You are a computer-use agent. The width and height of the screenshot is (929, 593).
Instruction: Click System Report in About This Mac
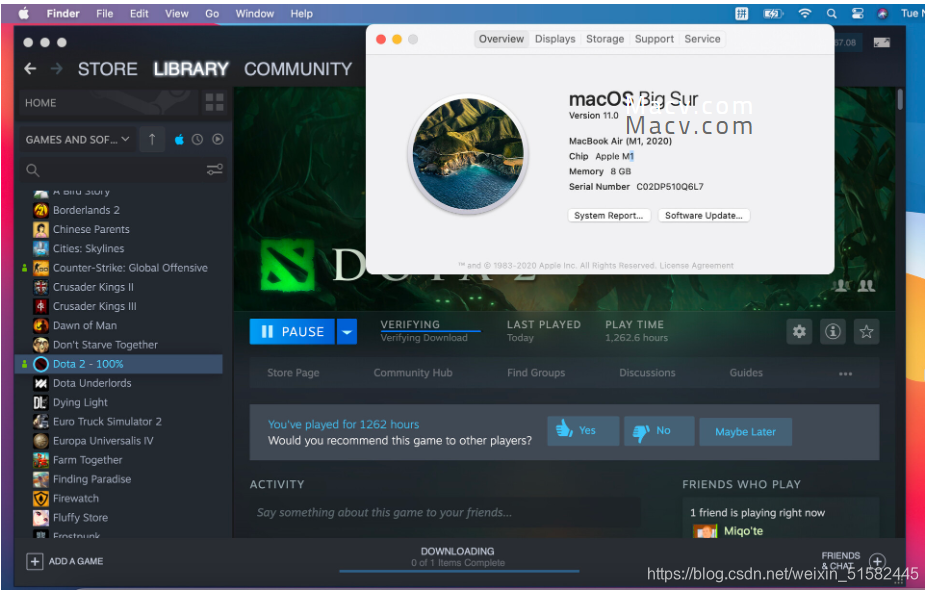click(x=608, y=216)
